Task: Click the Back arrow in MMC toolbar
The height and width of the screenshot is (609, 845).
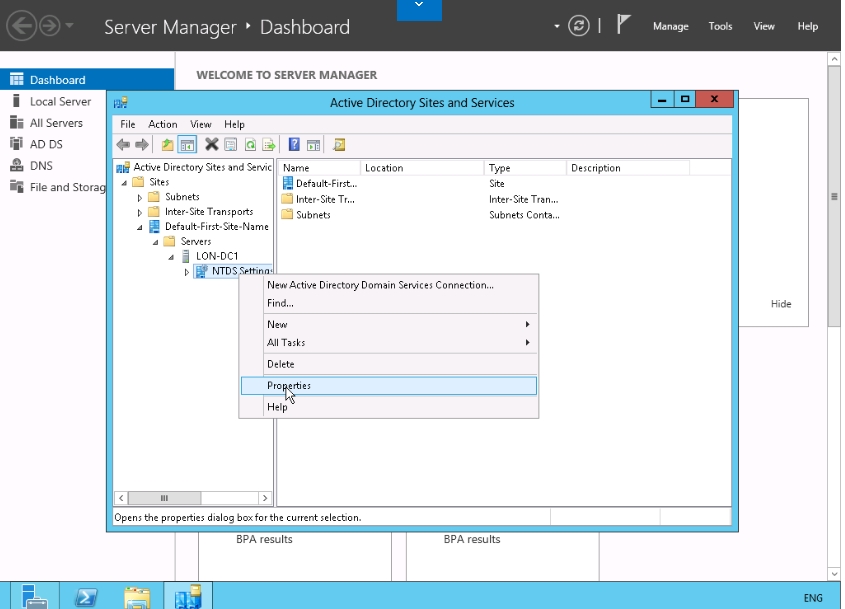Action: click(x=124, y=145)
